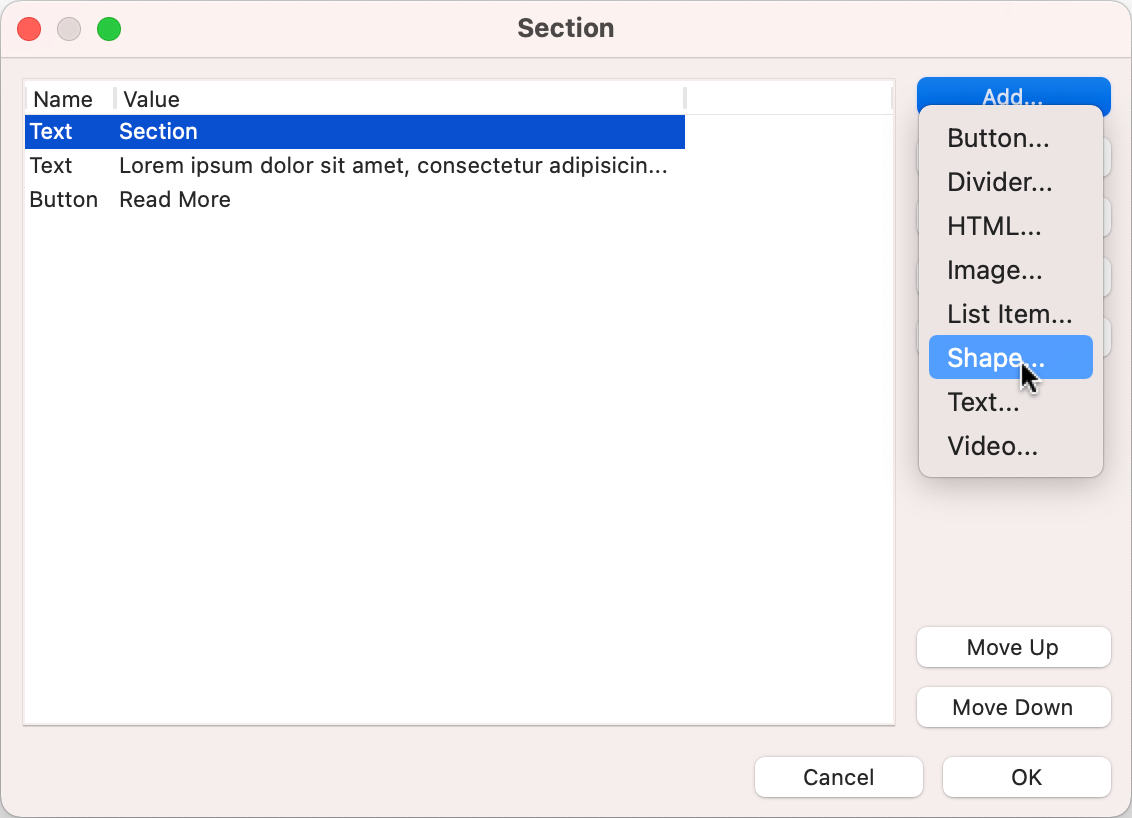This screenshot has height=818, width=1132.
Task: Choose Text... from the Add menu
Action: (x=983, y=402)
